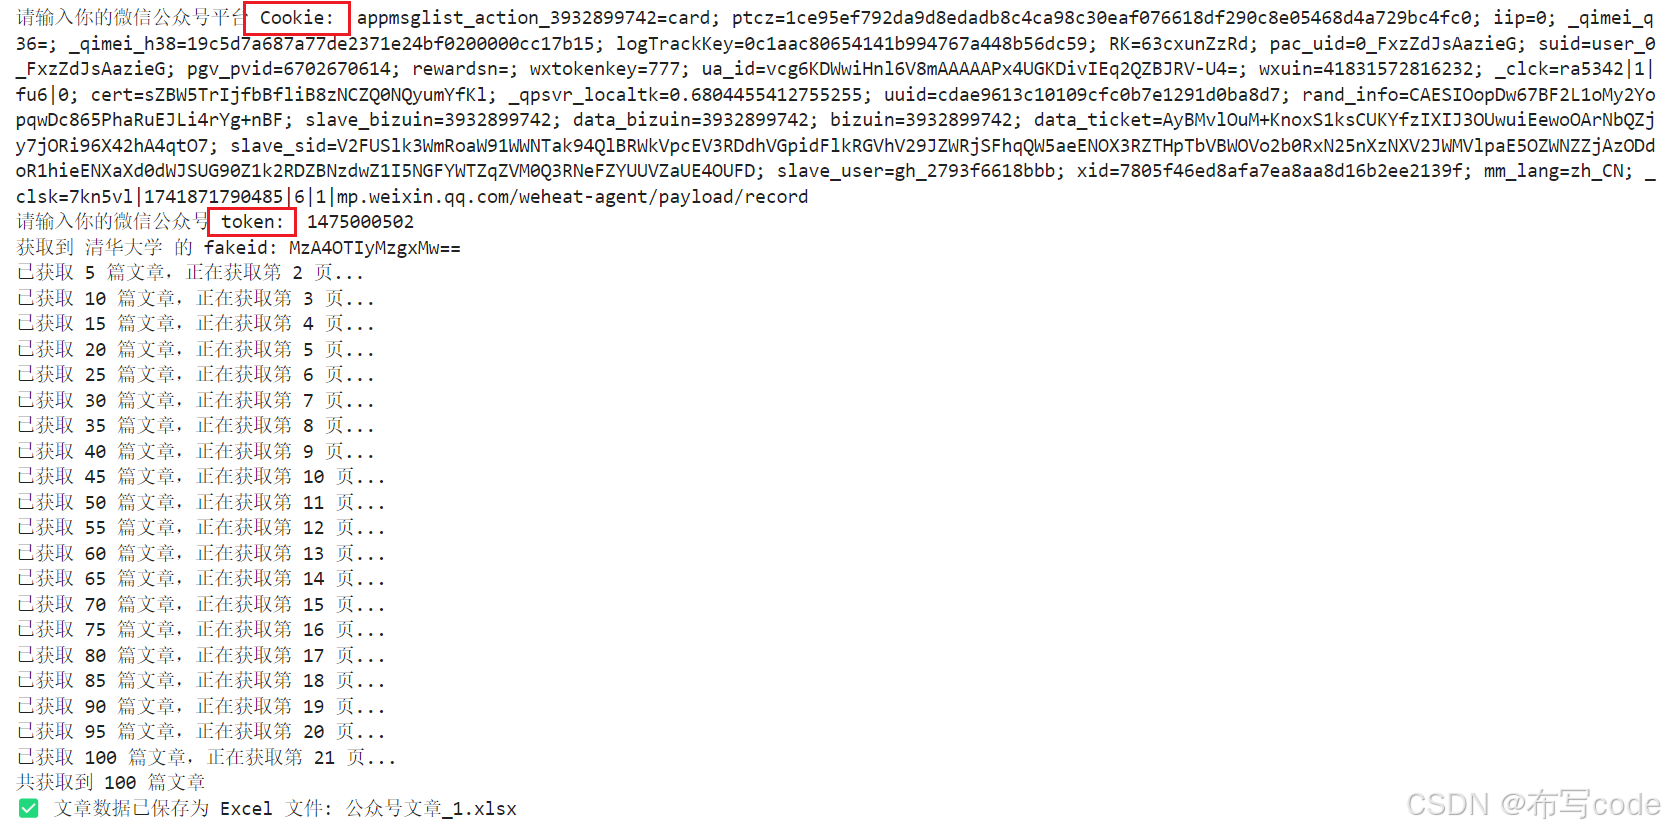Click the line 共获取到 100 篇文章
The width and height of the screenshot is (1665, 834).
tap(111, 782)
